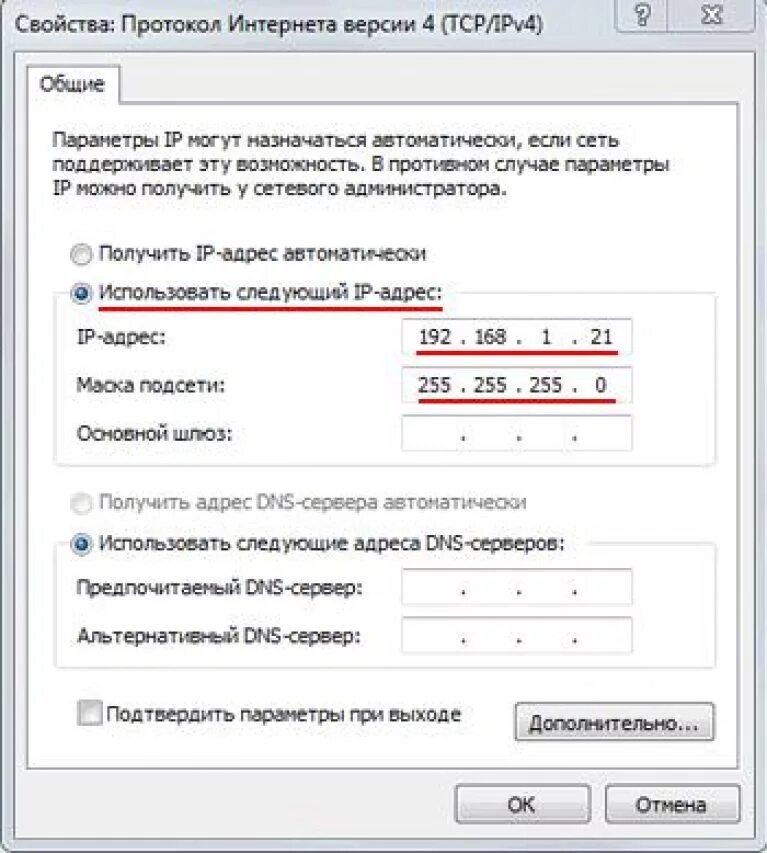Click the dialog title bar text
The width and height of the screenshot is (767, 853).
(x=279, y=25)
